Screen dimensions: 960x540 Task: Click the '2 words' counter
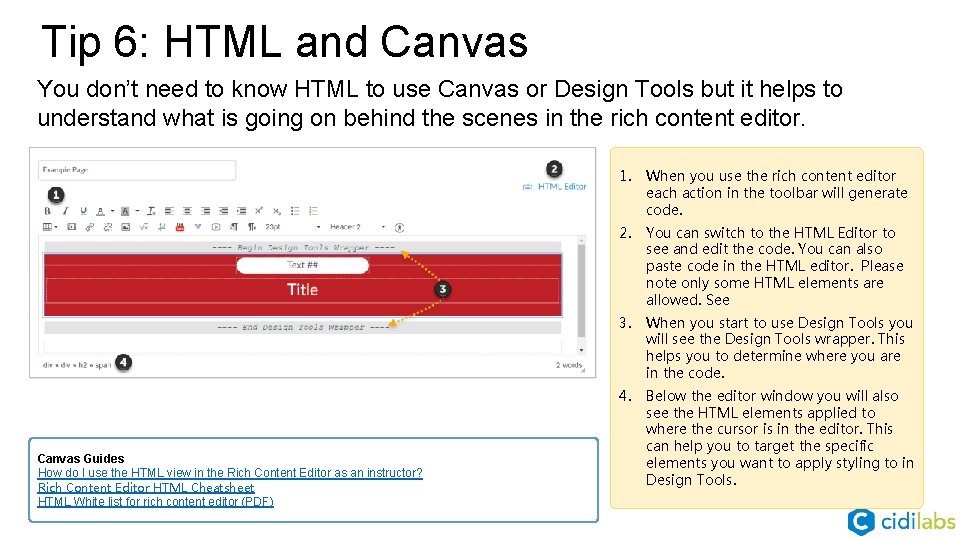pos(569,365)
